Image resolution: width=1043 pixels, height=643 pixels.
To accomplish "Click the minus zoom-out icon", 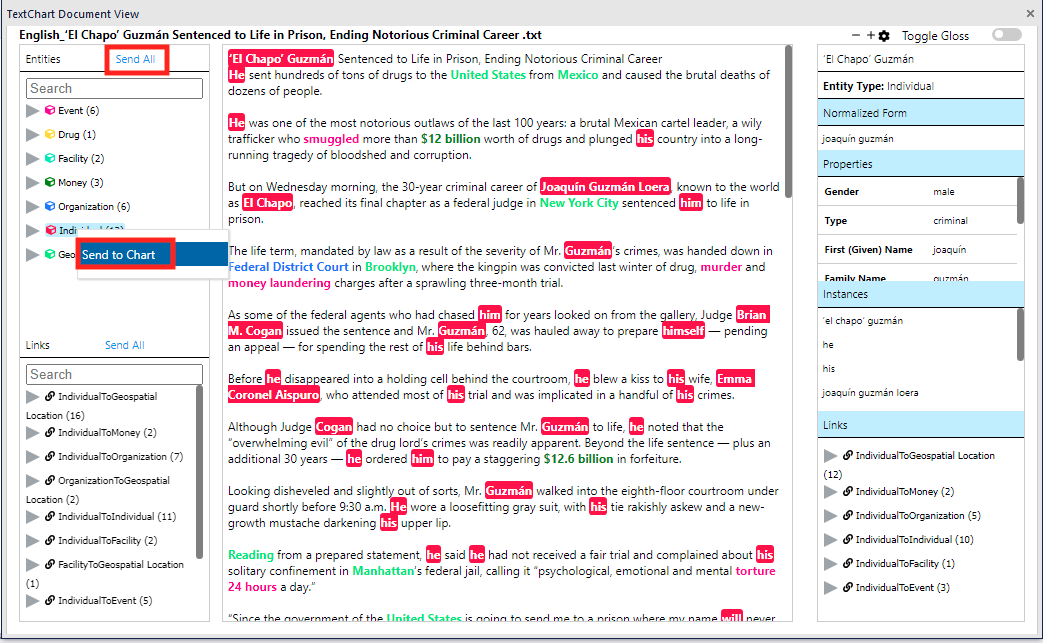I will [856, 35].
